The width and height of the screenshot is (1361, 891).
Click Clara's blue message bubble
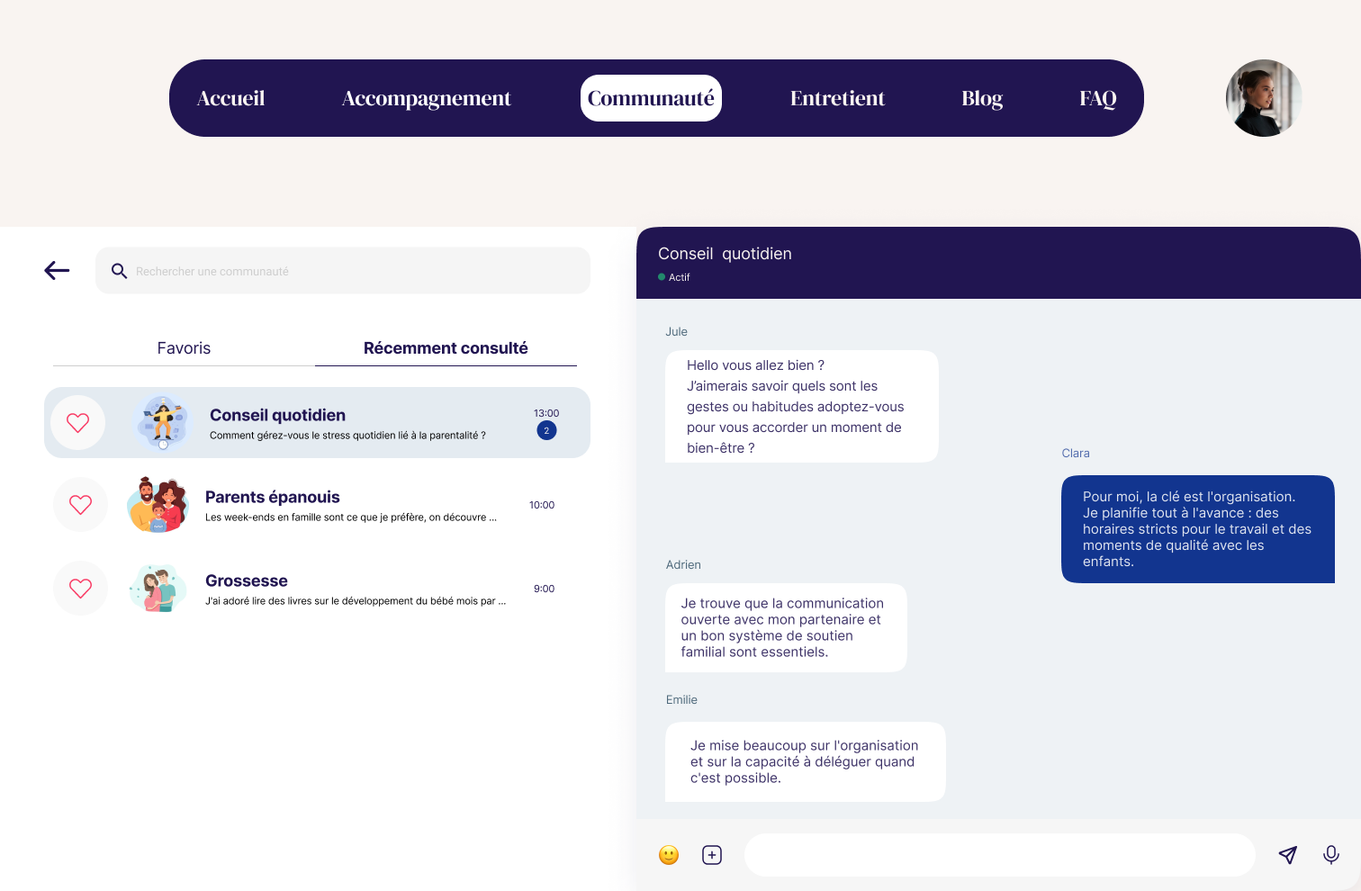[x=1198, y=529]
